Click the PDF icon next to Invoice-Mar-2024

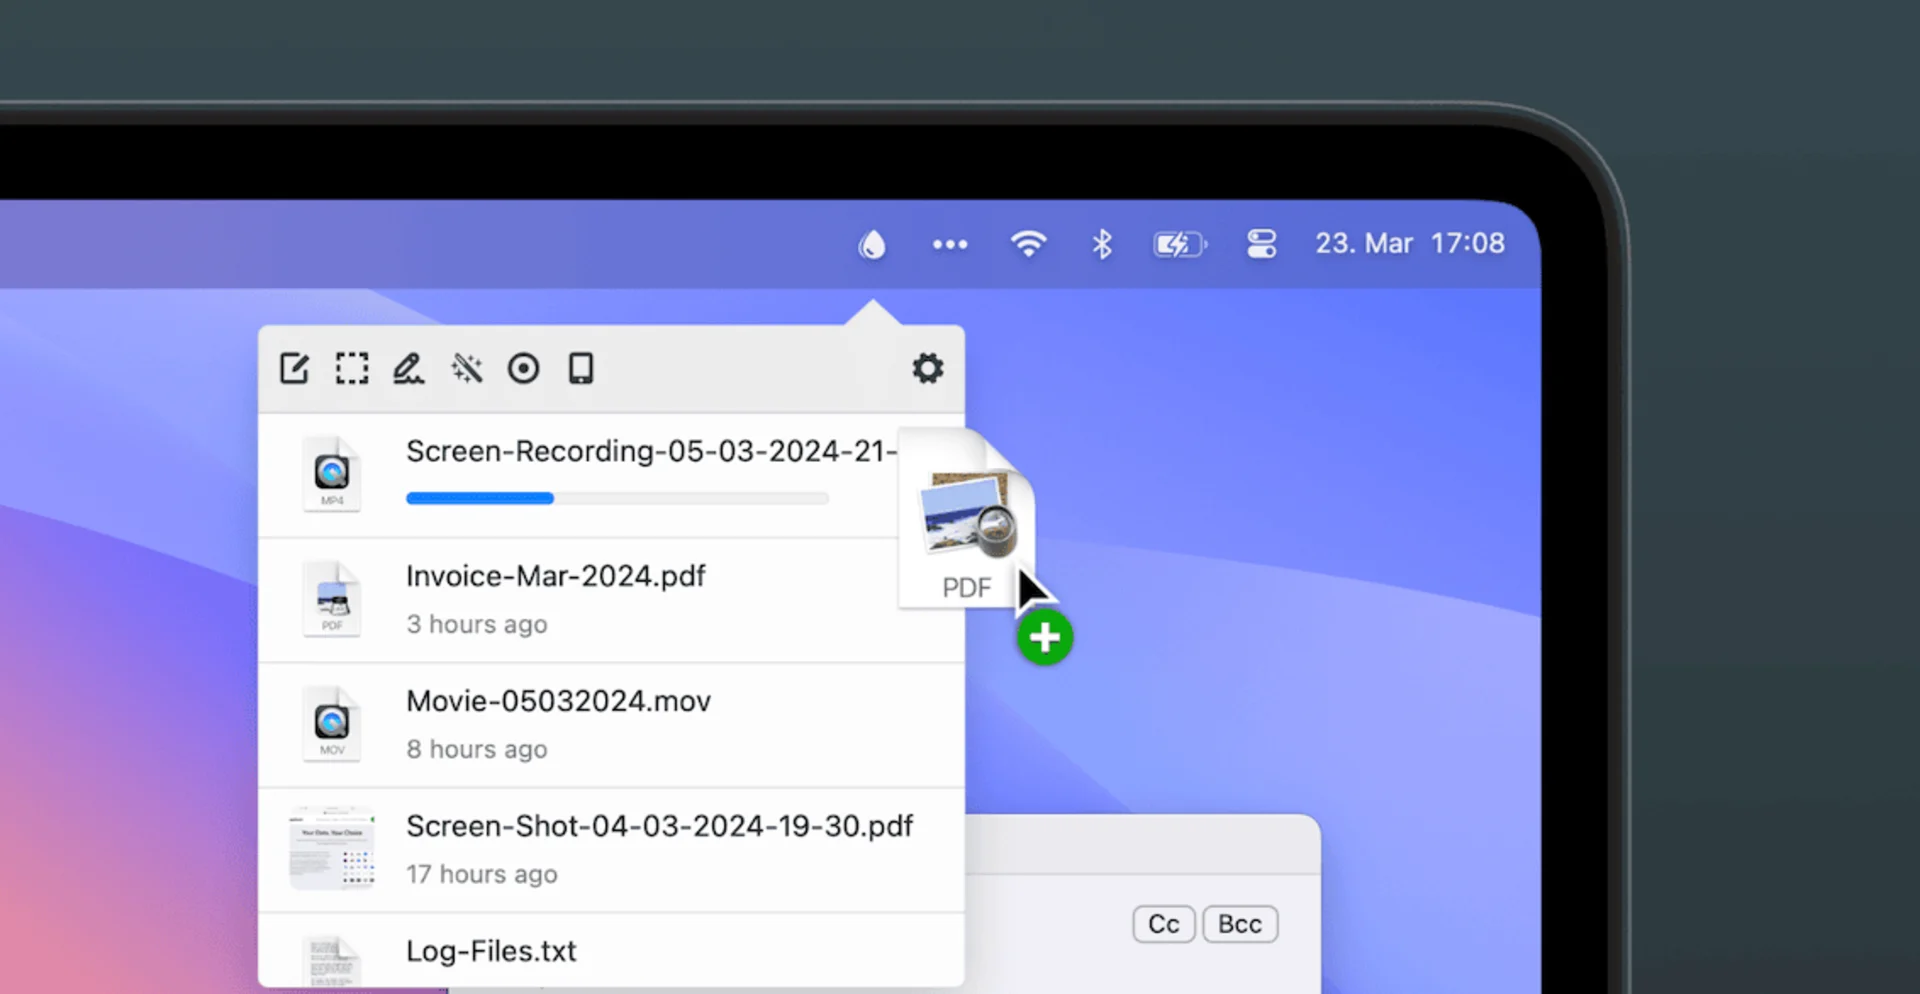pos(332,599)
